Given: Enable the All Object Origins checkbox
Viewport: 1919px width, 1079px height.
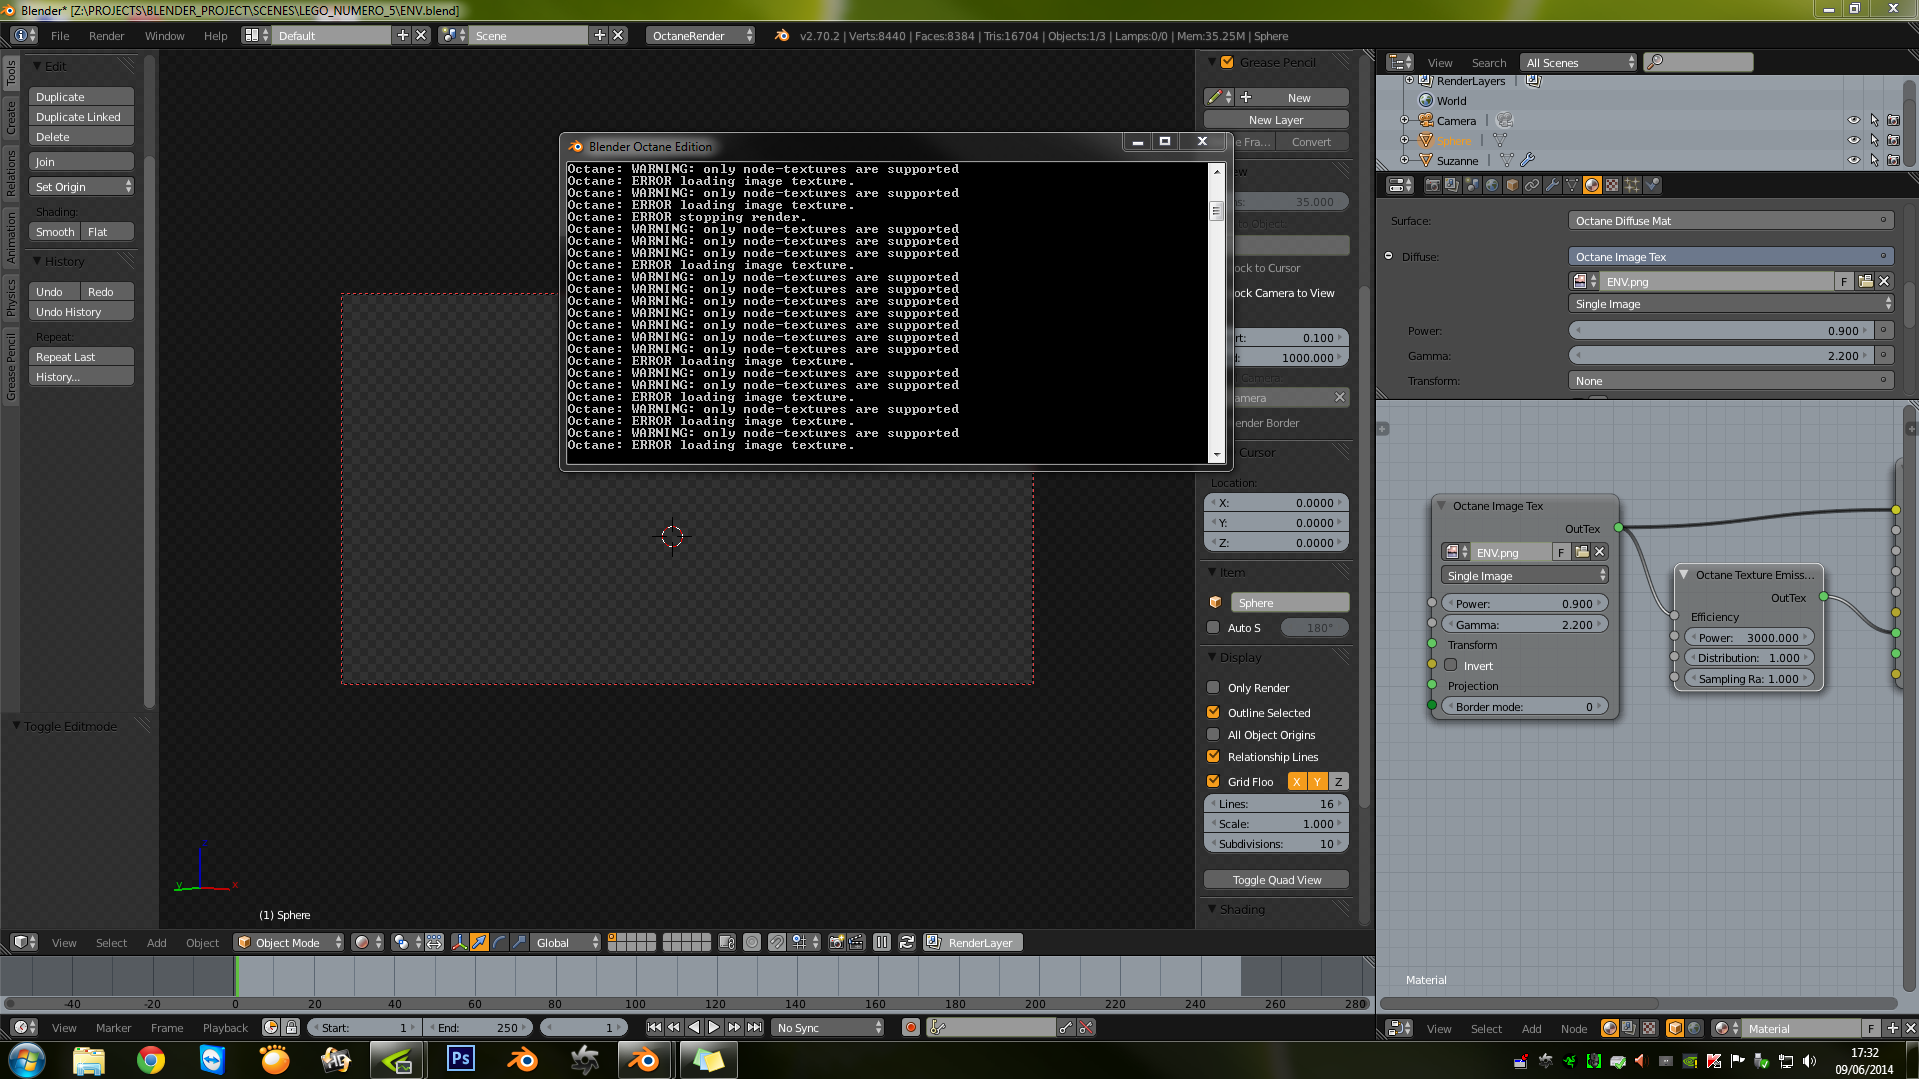Looking at the screenshot, I should coord(1213,734).
